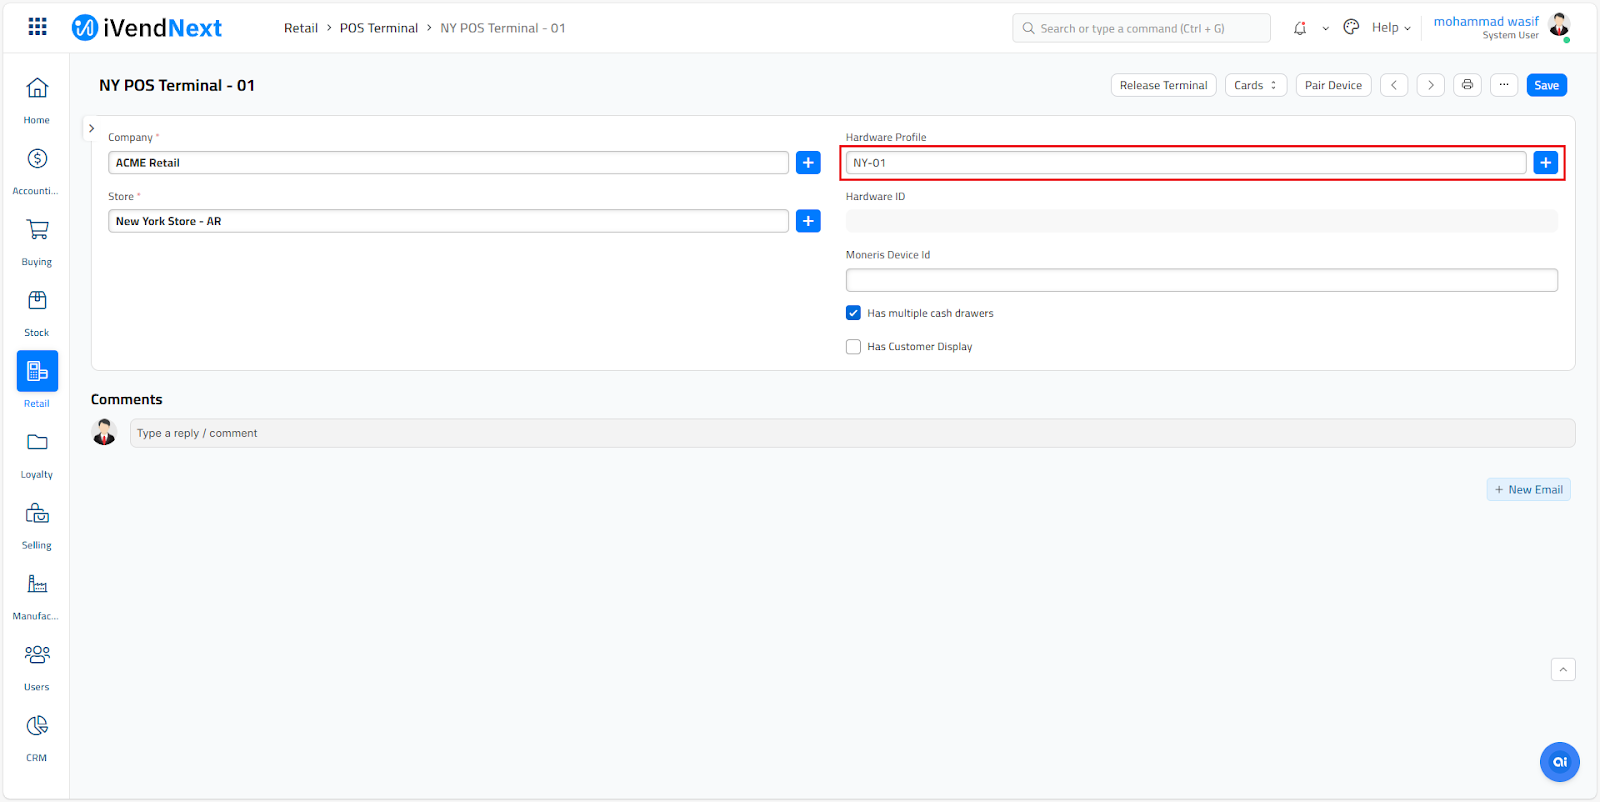The image size is (1600, 802).
Task: Click the New Email button
Action: pos(1529,490)
